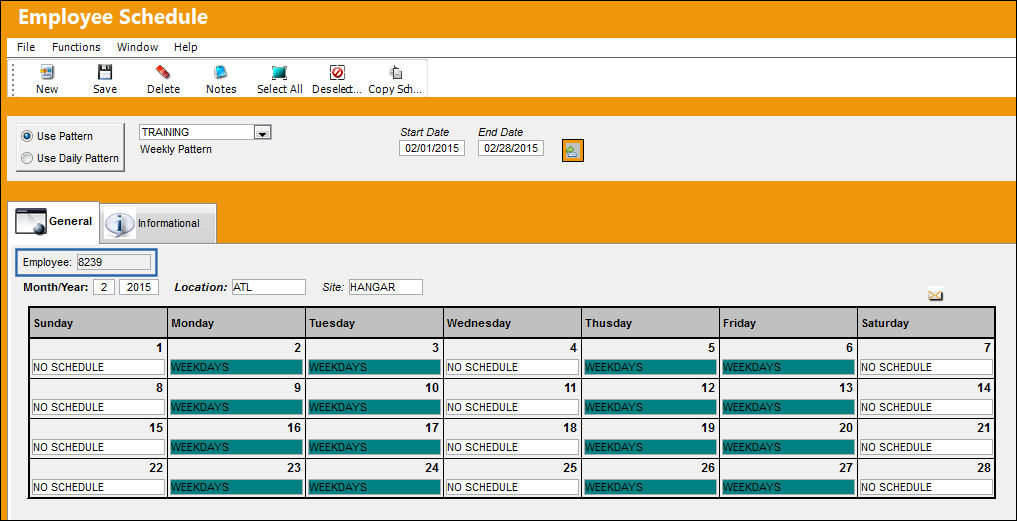Open the File menu
Viewport: 1017px width, 521px height.
pyautogui.click(x=26, y=47)
